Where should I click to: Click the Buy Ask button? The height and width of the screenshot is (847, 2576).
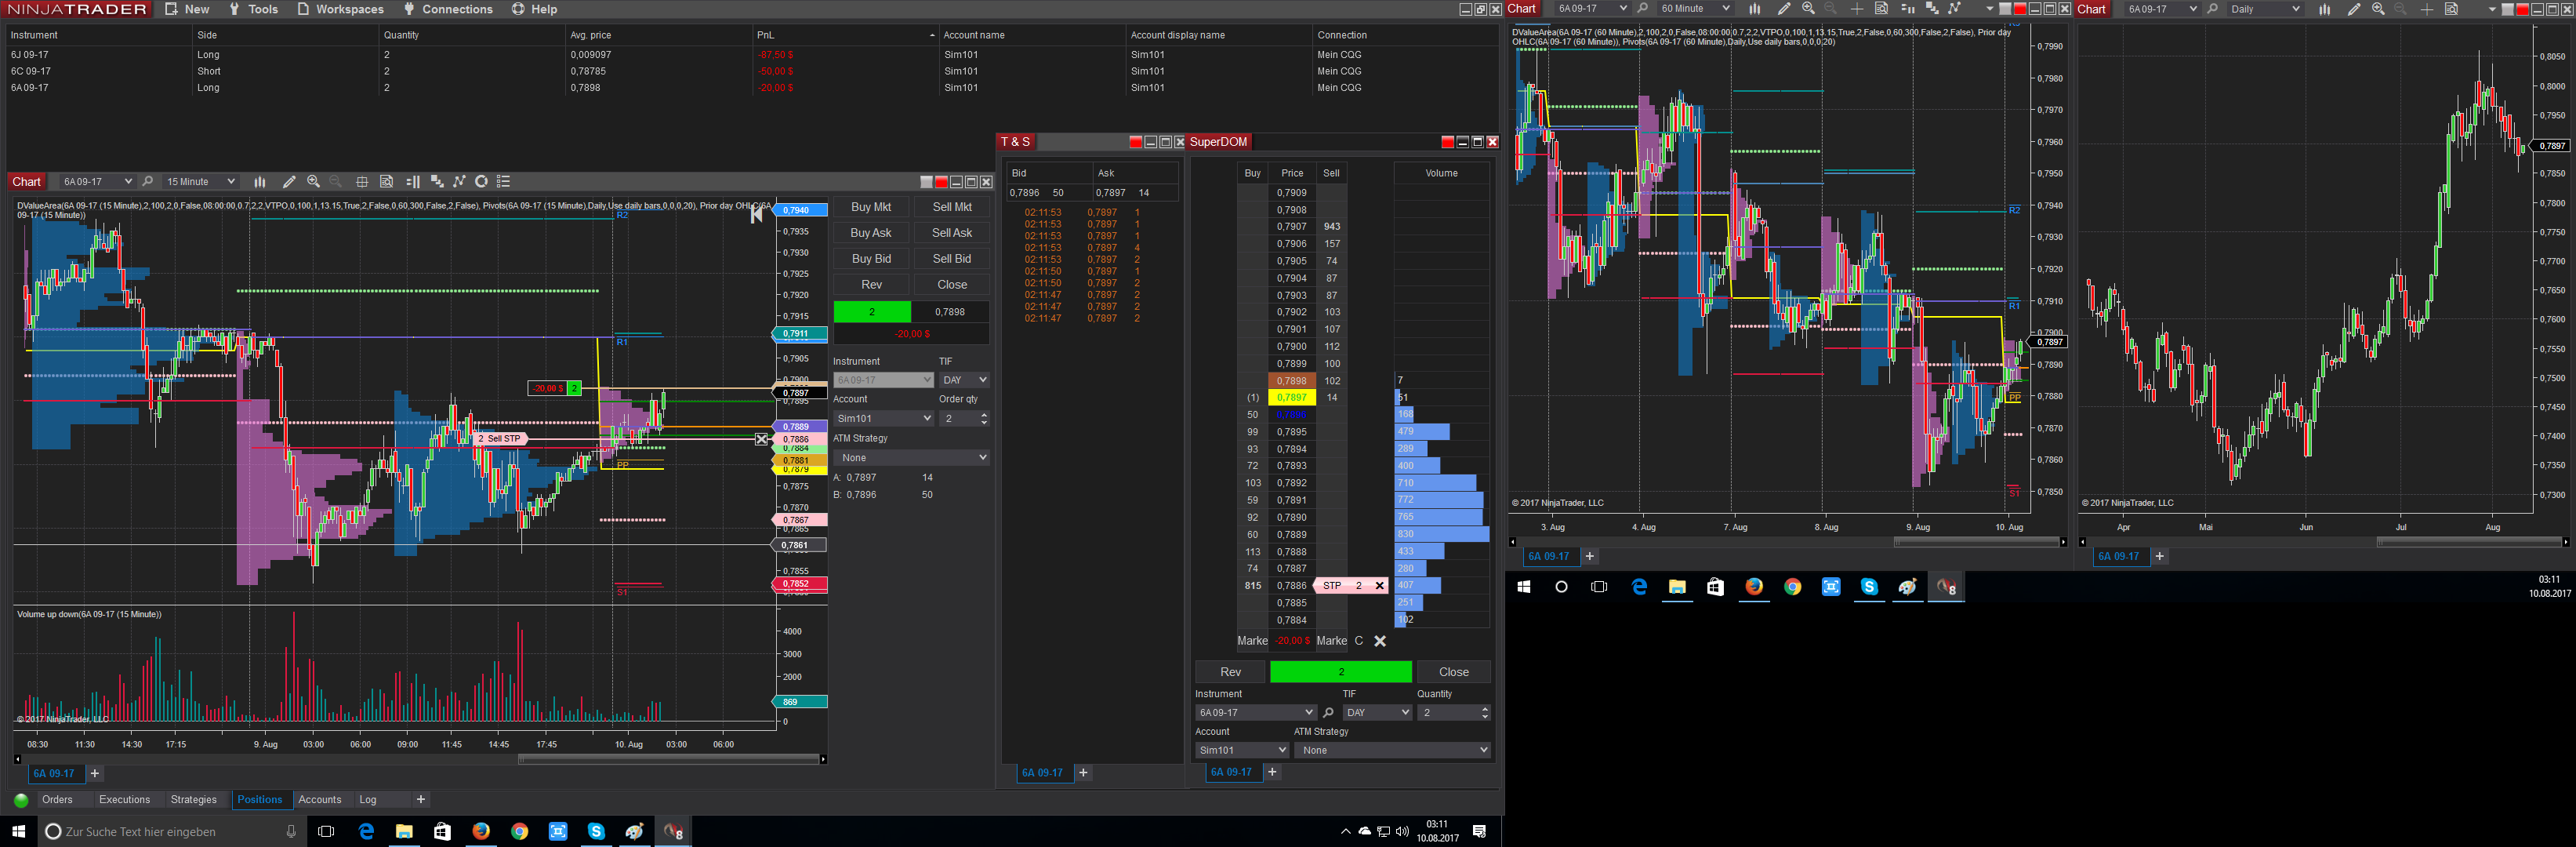click(x=871, y=233)
